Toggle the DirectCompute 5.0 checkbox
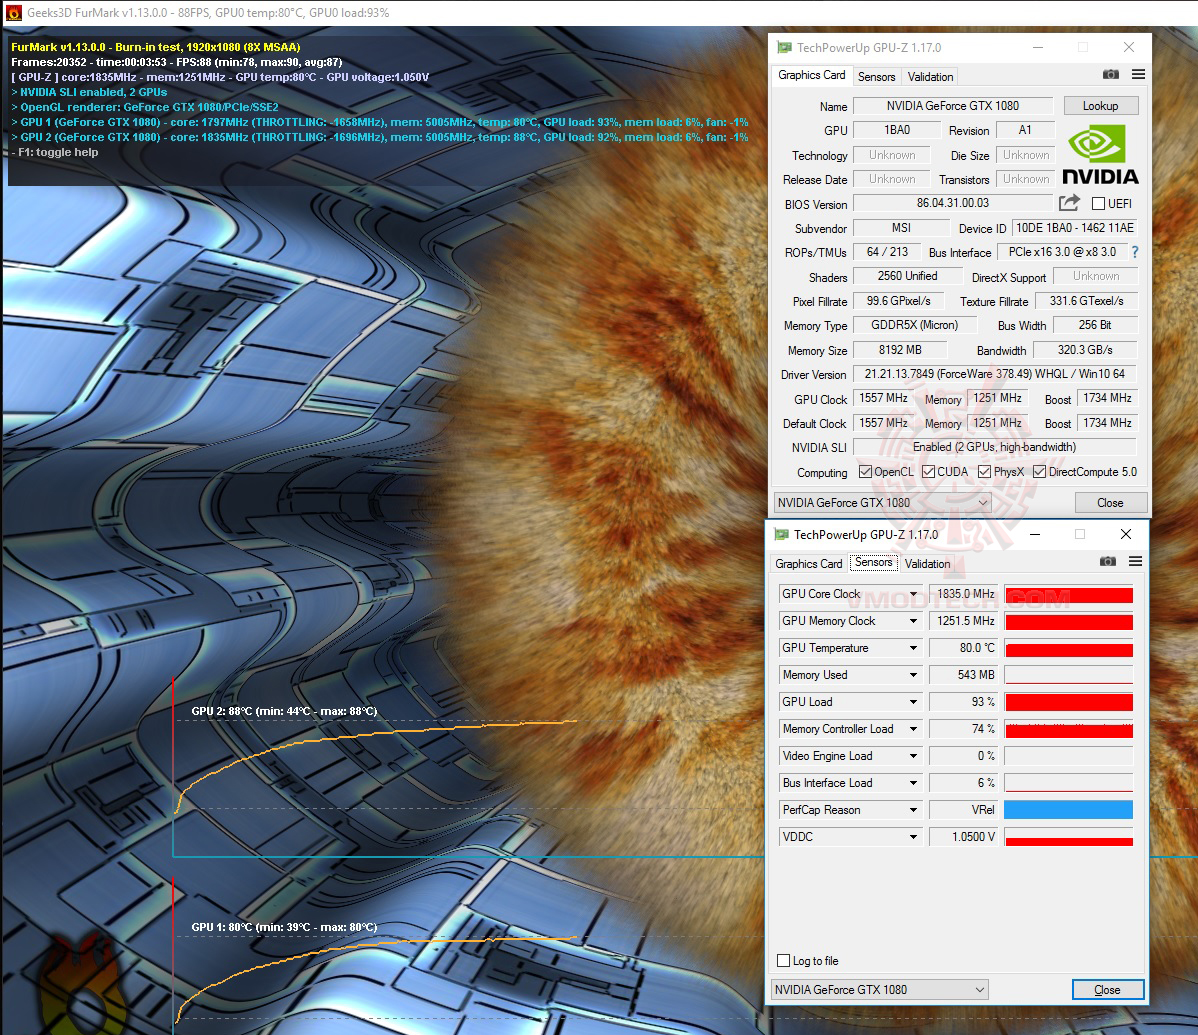 click(1039, 471)
